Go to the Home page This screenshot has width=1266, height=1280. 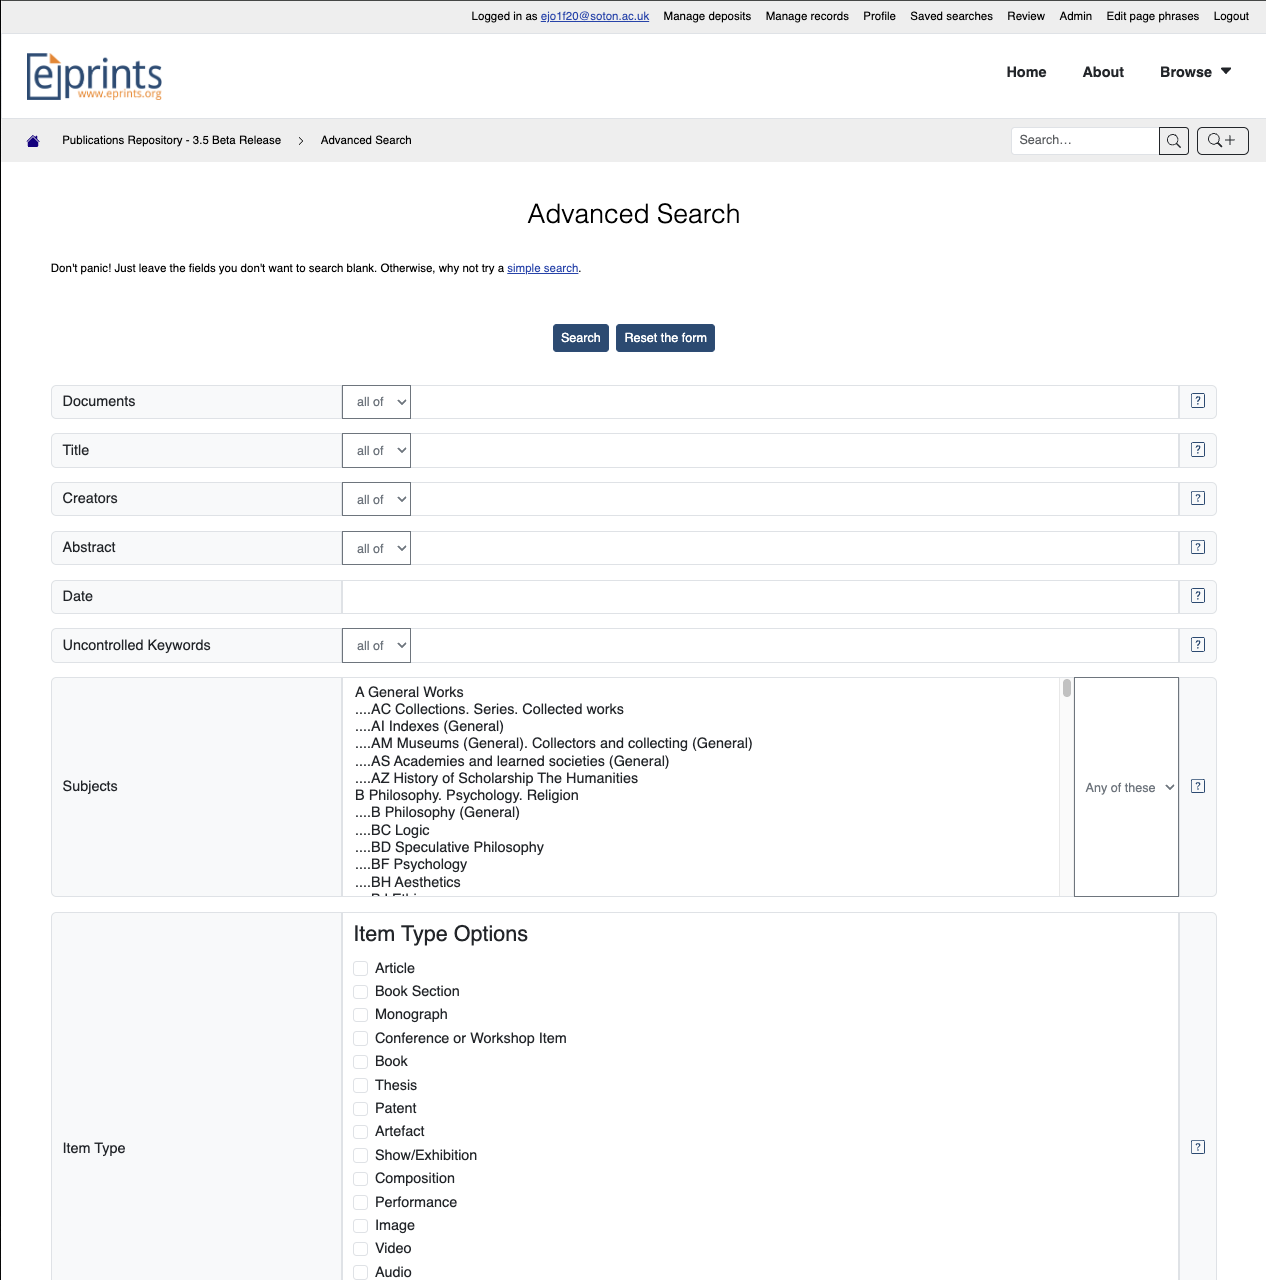pyautogui.click(x=1026, y=72)
